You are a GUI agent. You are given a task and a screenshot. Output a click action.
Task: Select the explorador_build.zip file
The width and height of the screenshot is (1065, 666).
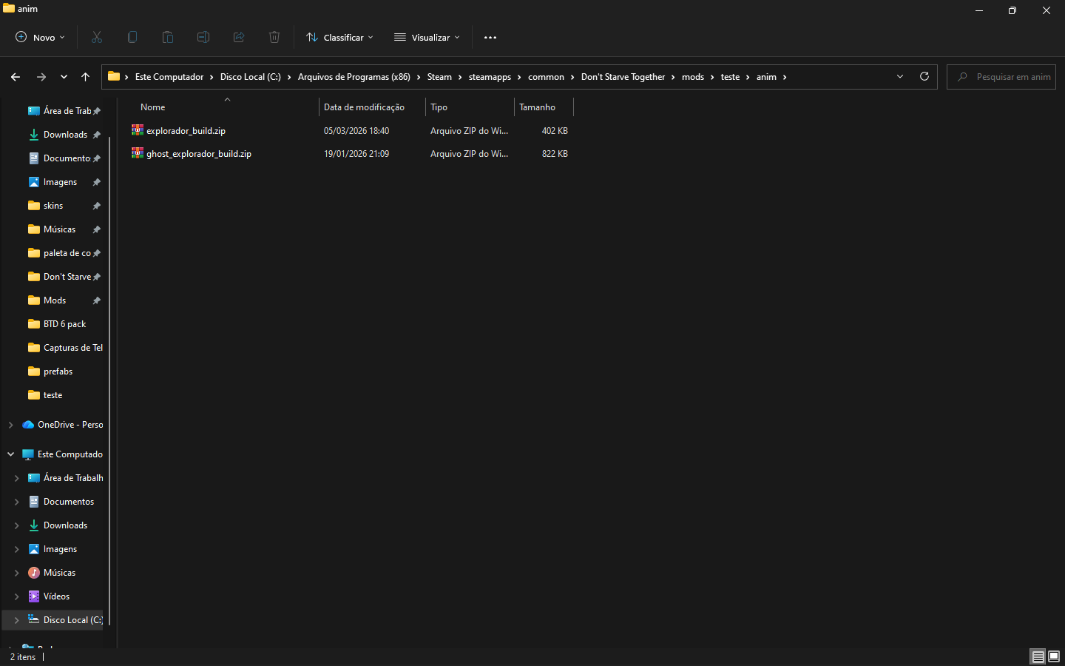point(186,131)
